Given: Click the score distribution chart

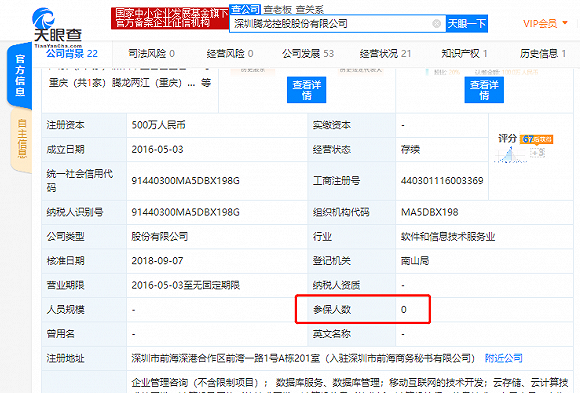Looking at the screenshot, I should click(511, 154).
